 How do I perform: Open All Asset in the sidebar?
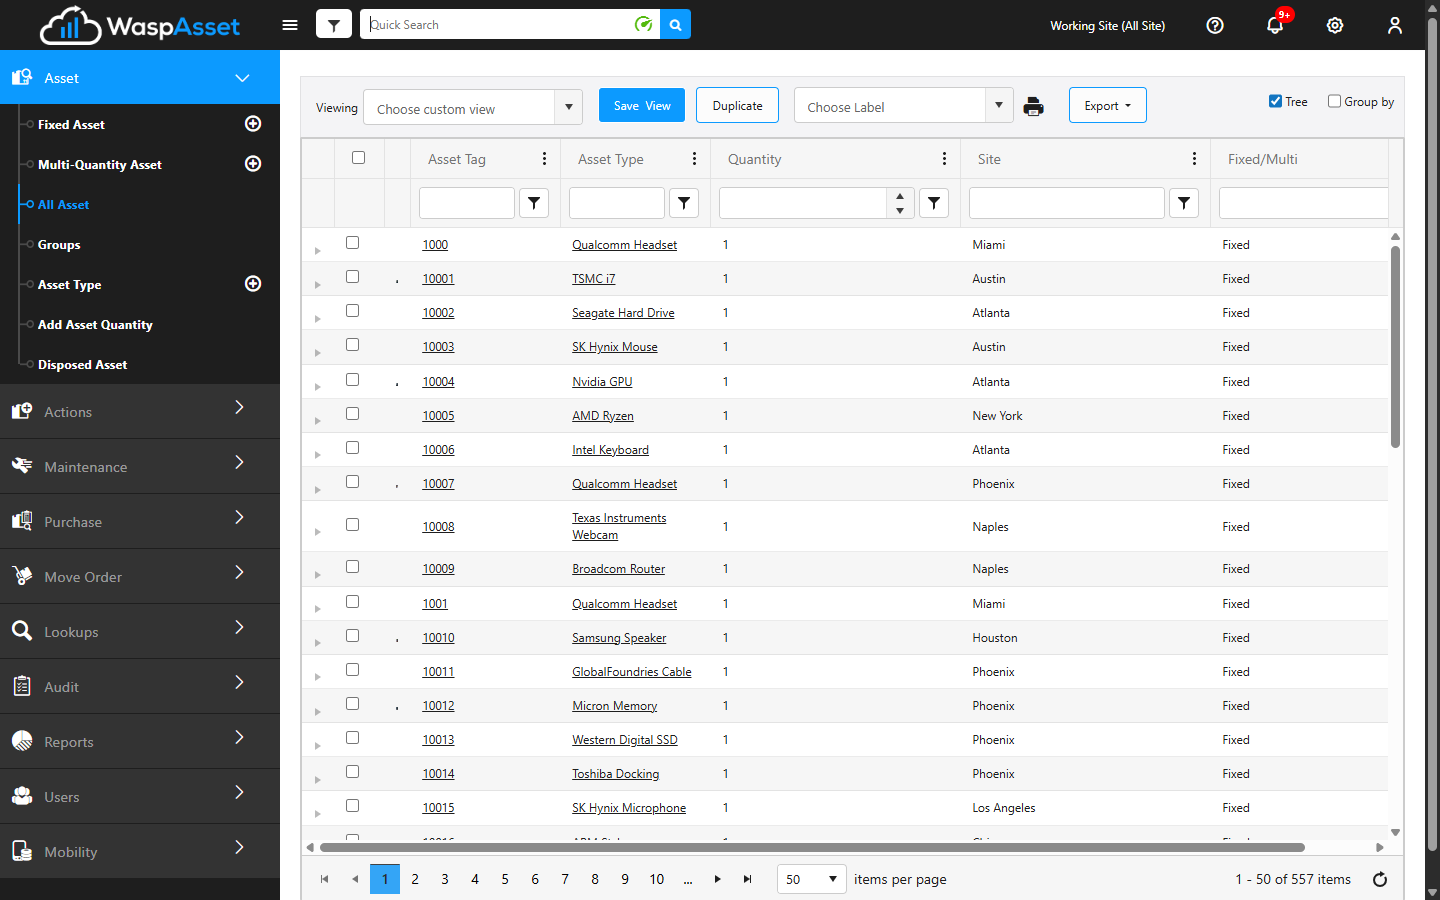[63, 204]
